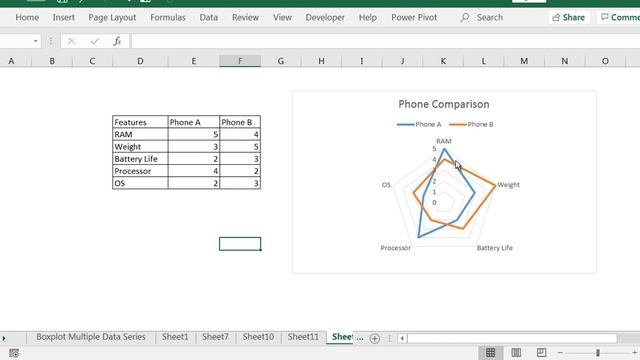The image size is (640, 360).
Task: Open the Data ribbon tab
Action: coord(209,18)
